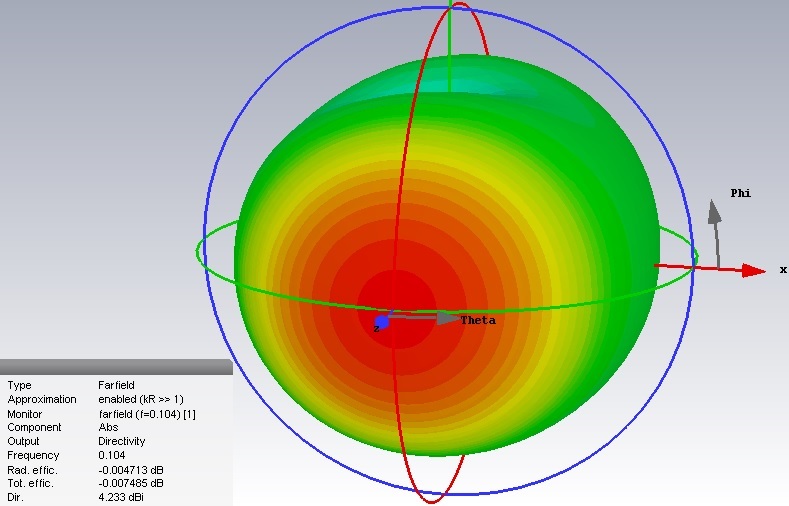This screenshot has height=506, width=789.
Task: Click the Component Abs value
Action: coord(108,427)
